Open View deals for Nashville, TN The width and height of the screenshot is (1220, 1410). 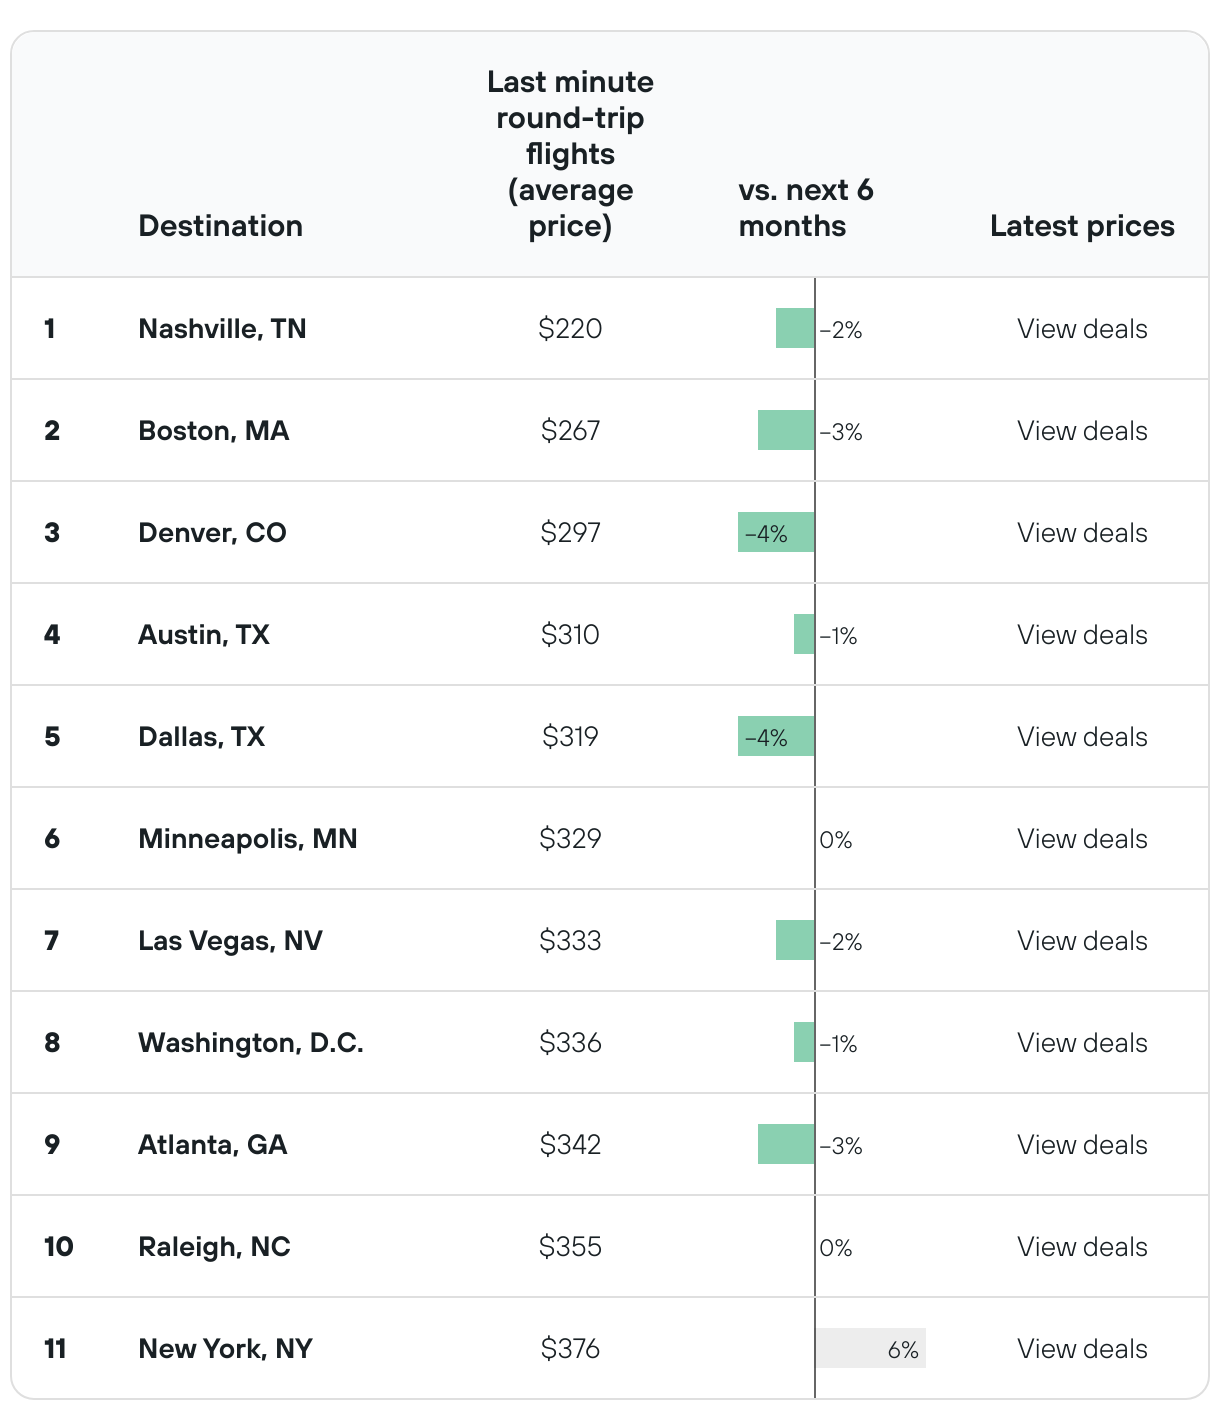(x=1082, y=329)
